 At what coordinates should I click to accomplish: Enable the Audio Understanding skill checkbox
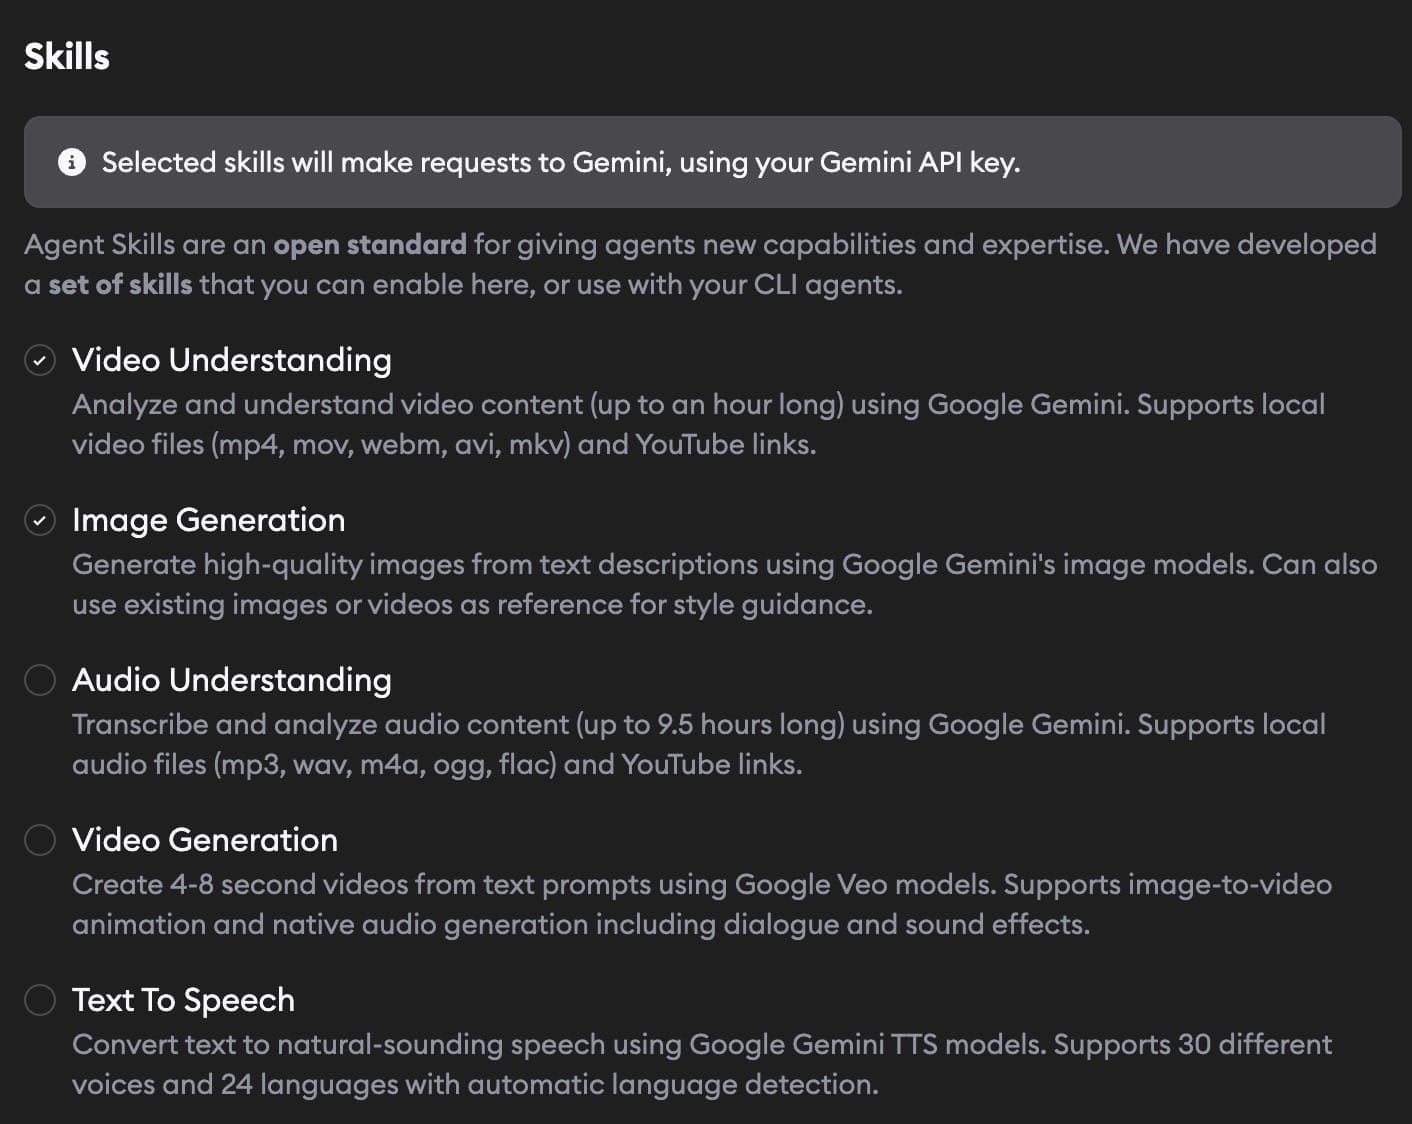tap(40, 680)
